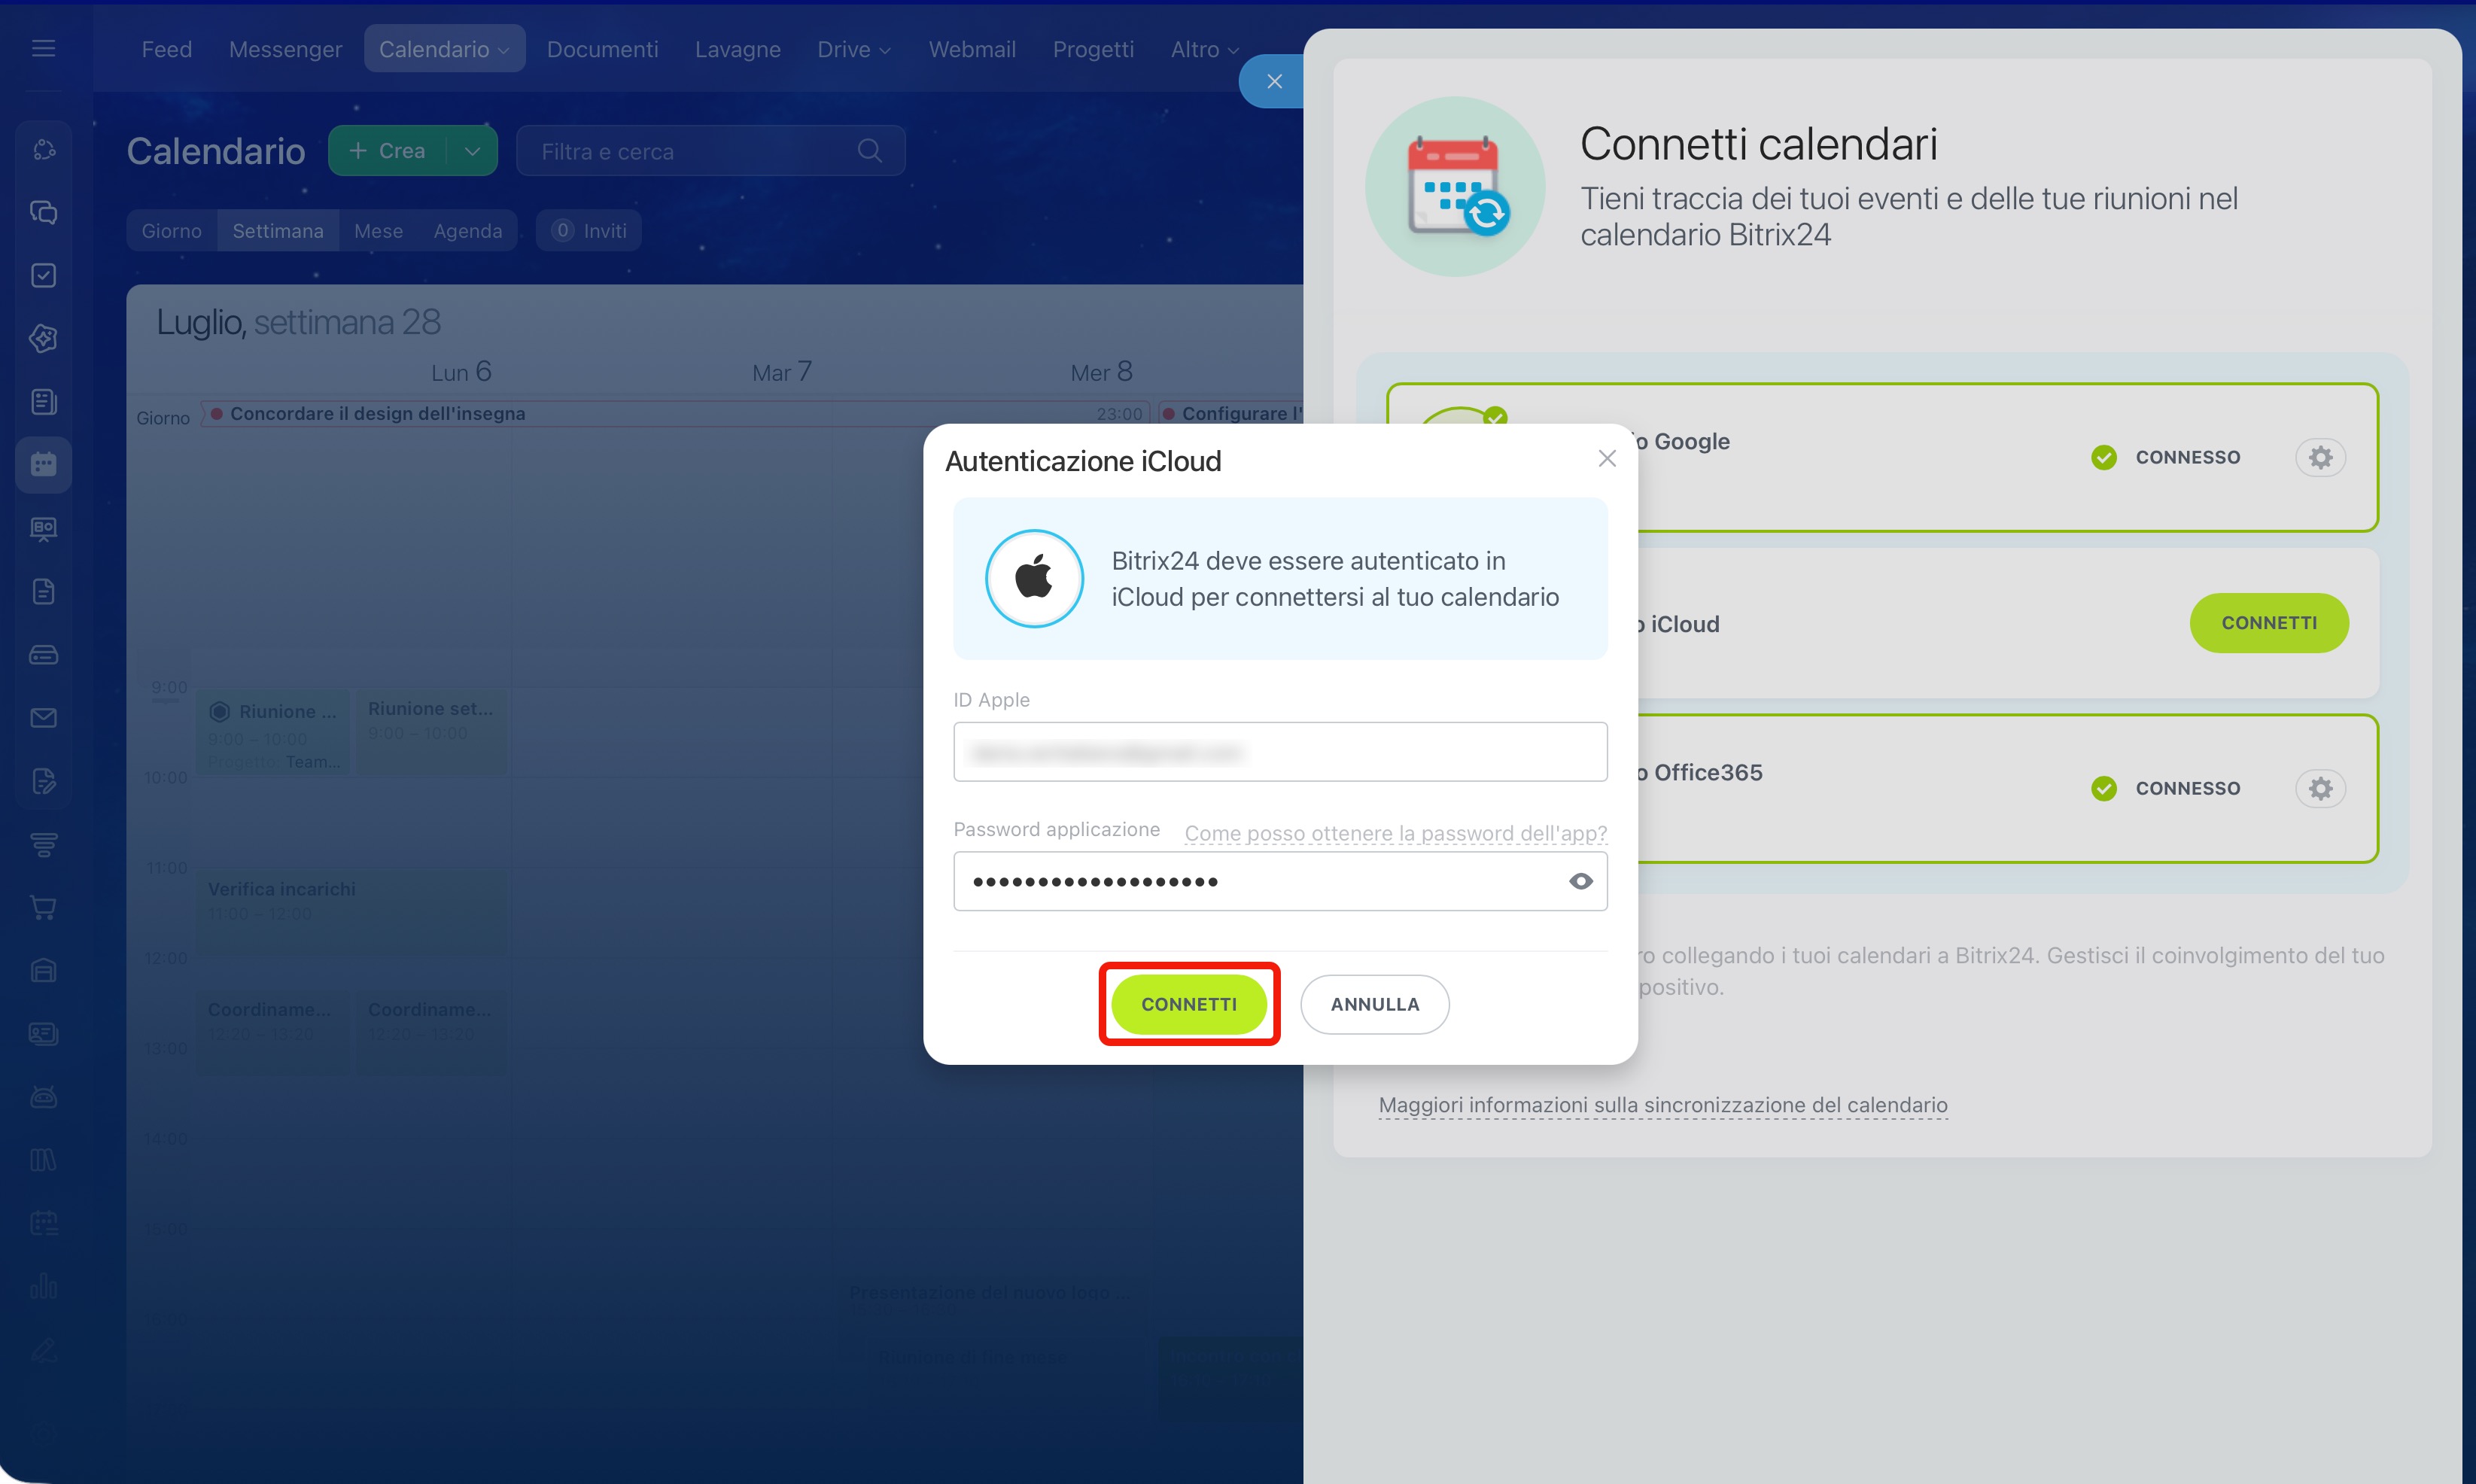This screenshot has width=2476, height=1484.
Task: Click the magnifier in Filtra e cerca
Action: 870,151
